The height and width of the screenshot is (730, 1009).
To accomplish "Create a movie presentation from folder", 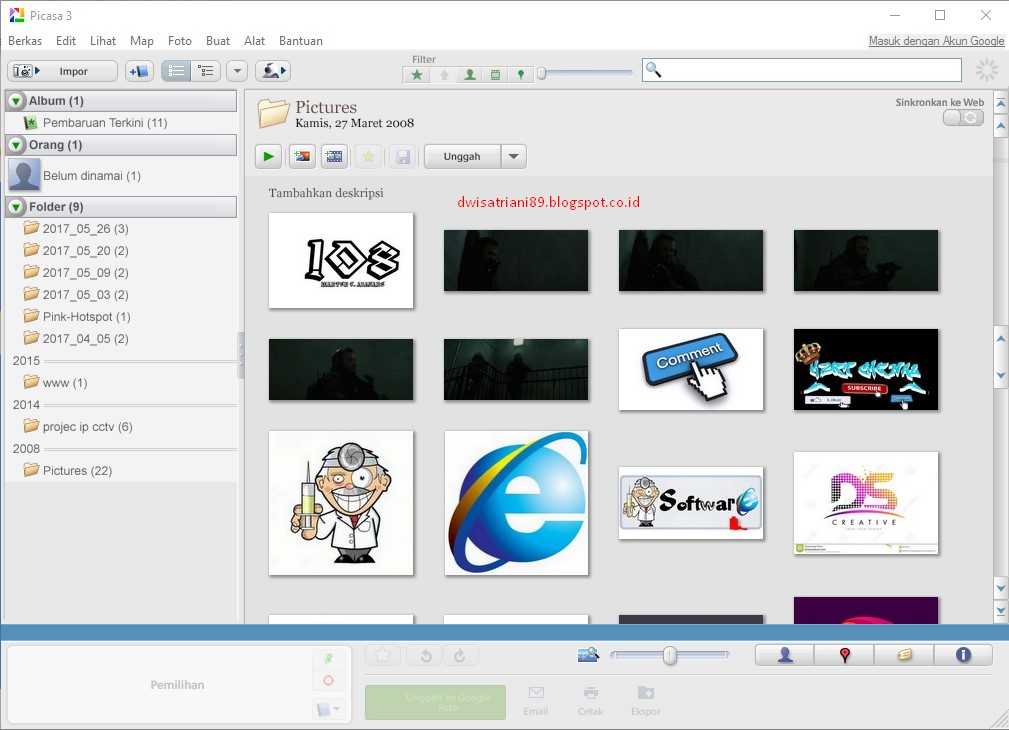I will 335,156.
